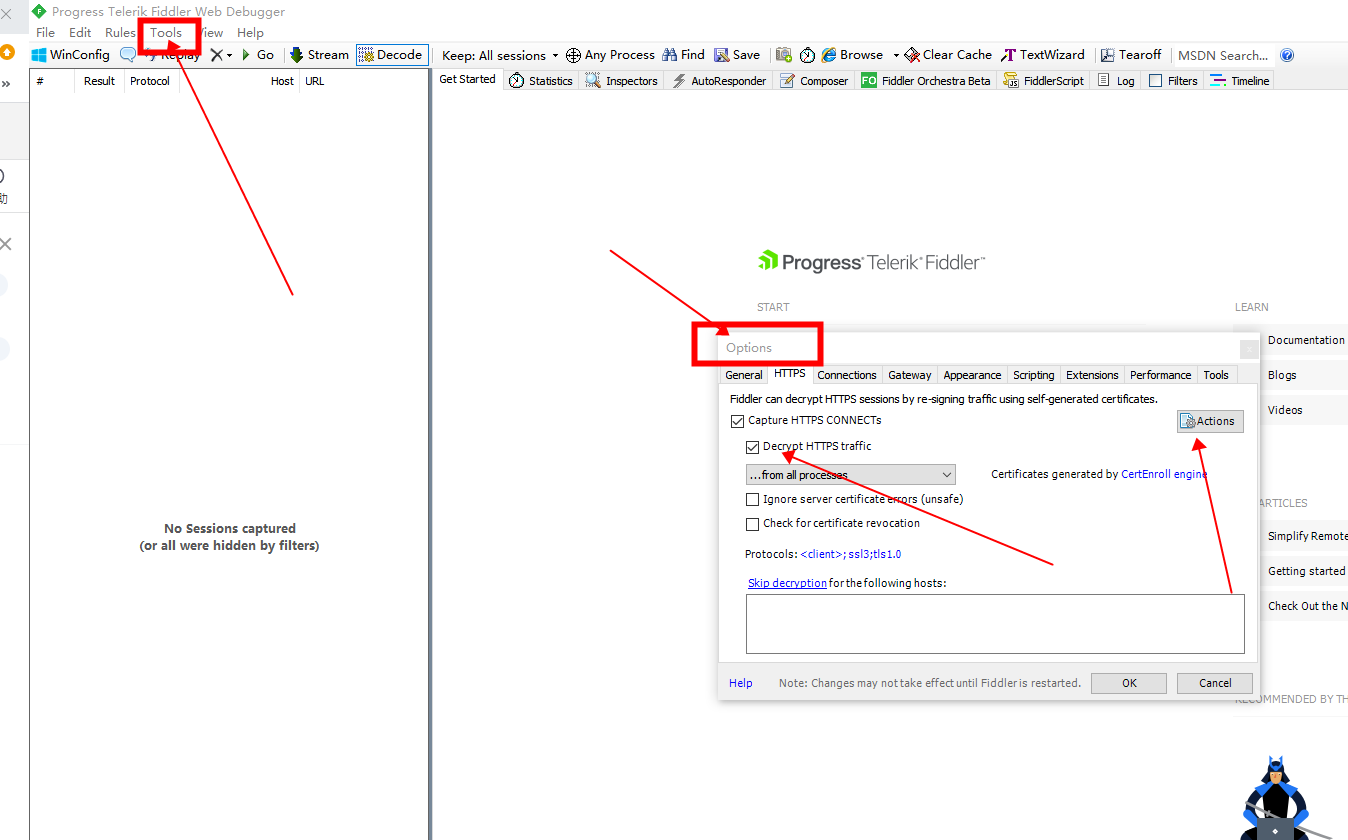Open Find with binoculars icon

coord(683,55)
